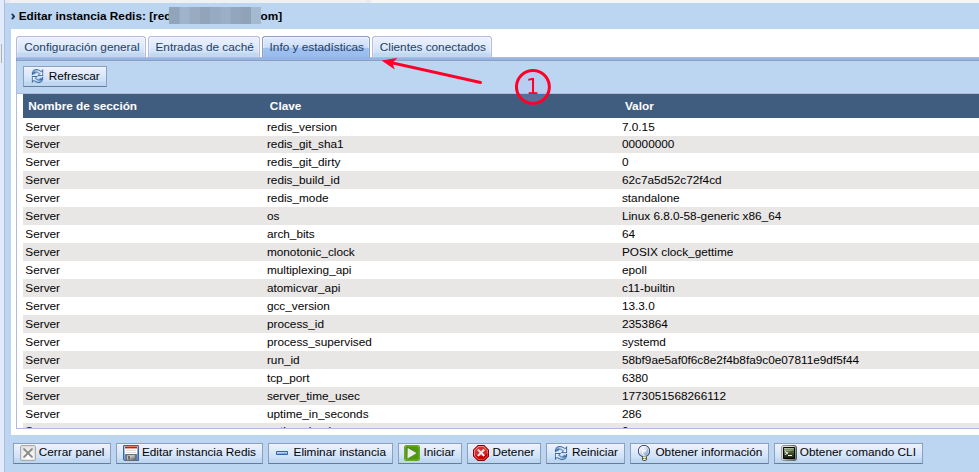Click the lightbulb icon for Obtener información
Viewport: 979px width, 472px height.
coord(645,453)
